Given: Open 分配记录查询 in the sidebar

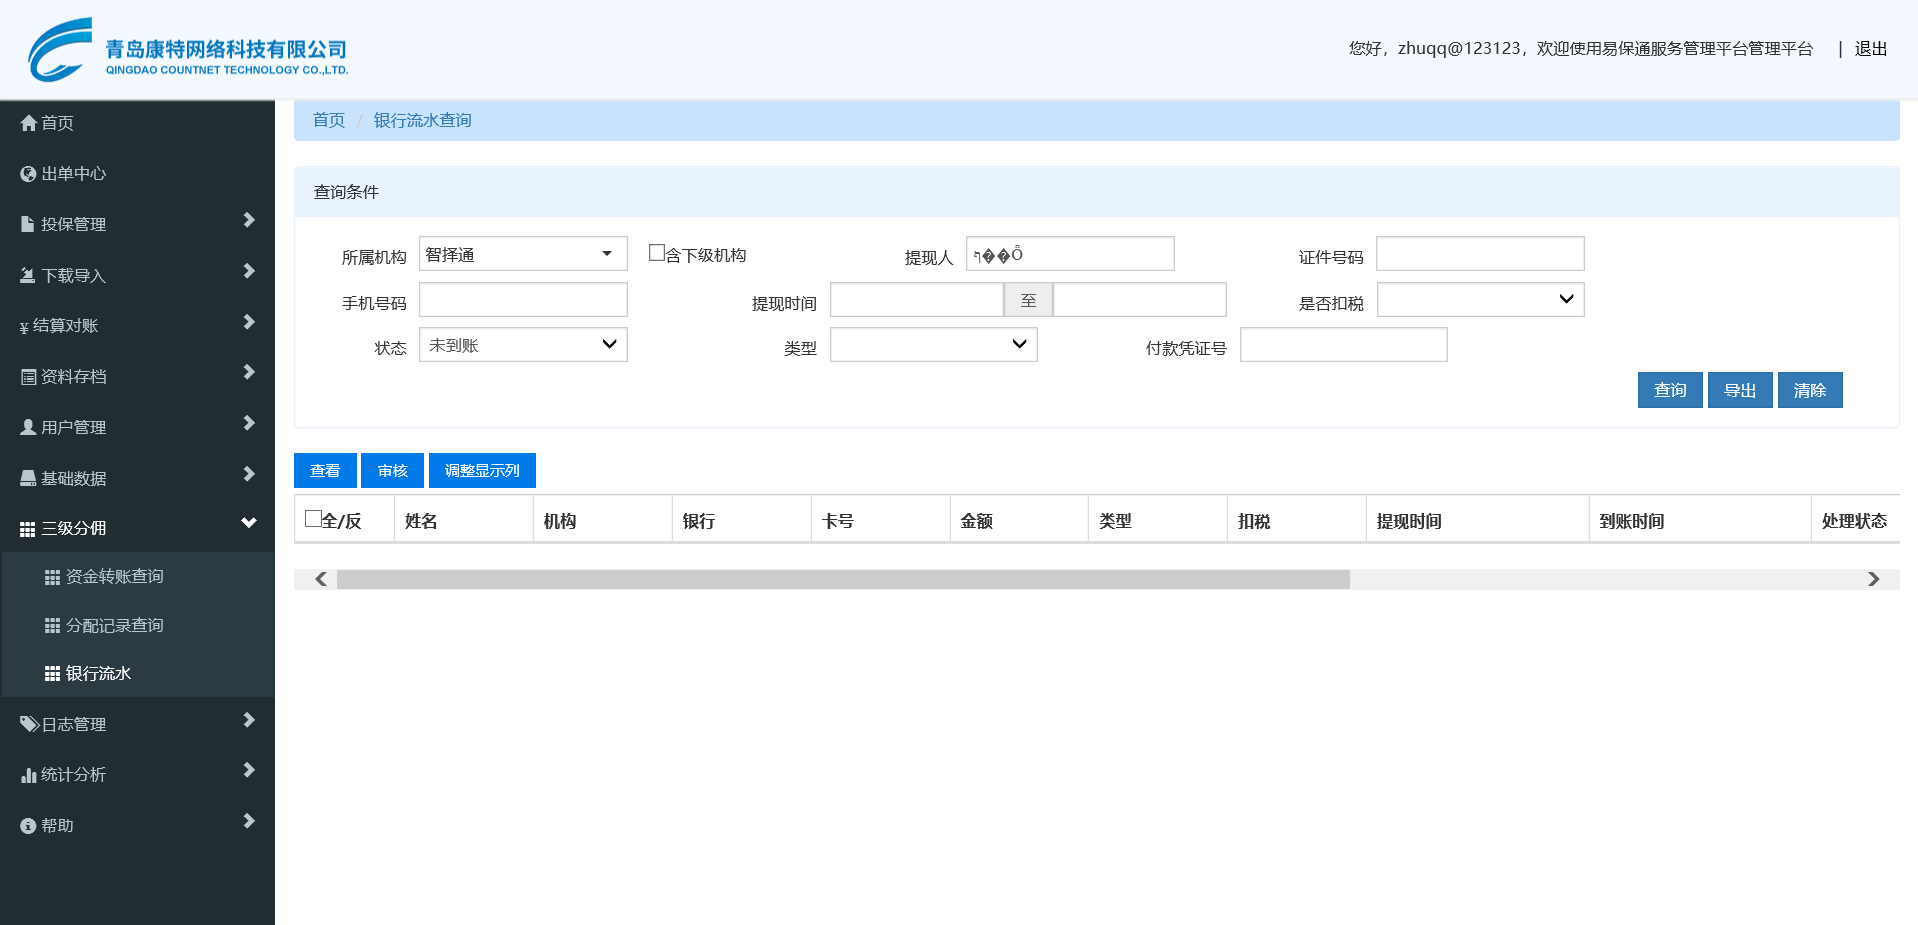Looking at the screenshot, I should [114, 626].
